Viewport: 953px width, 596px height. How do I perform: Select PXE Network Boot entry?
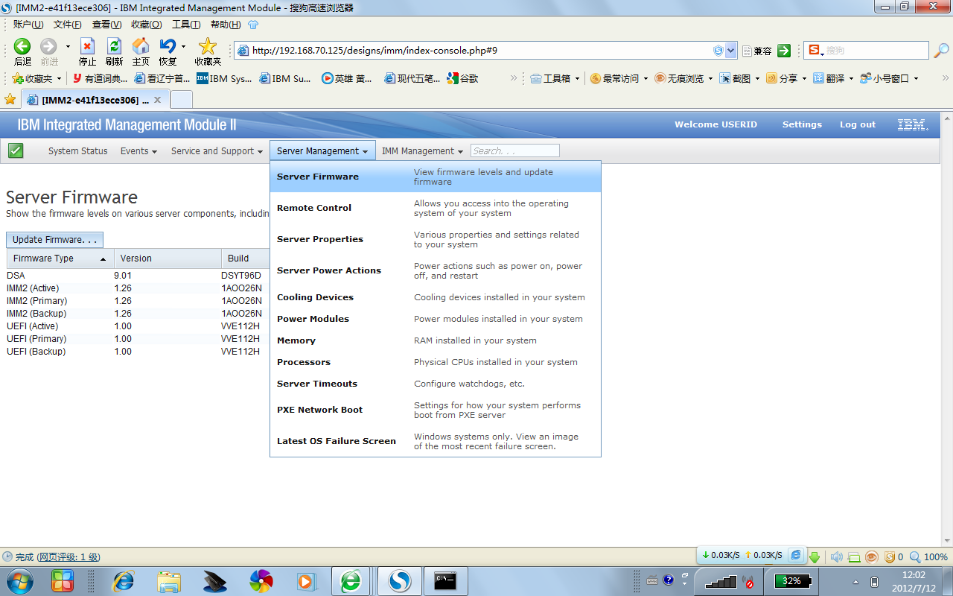[435, 410]
